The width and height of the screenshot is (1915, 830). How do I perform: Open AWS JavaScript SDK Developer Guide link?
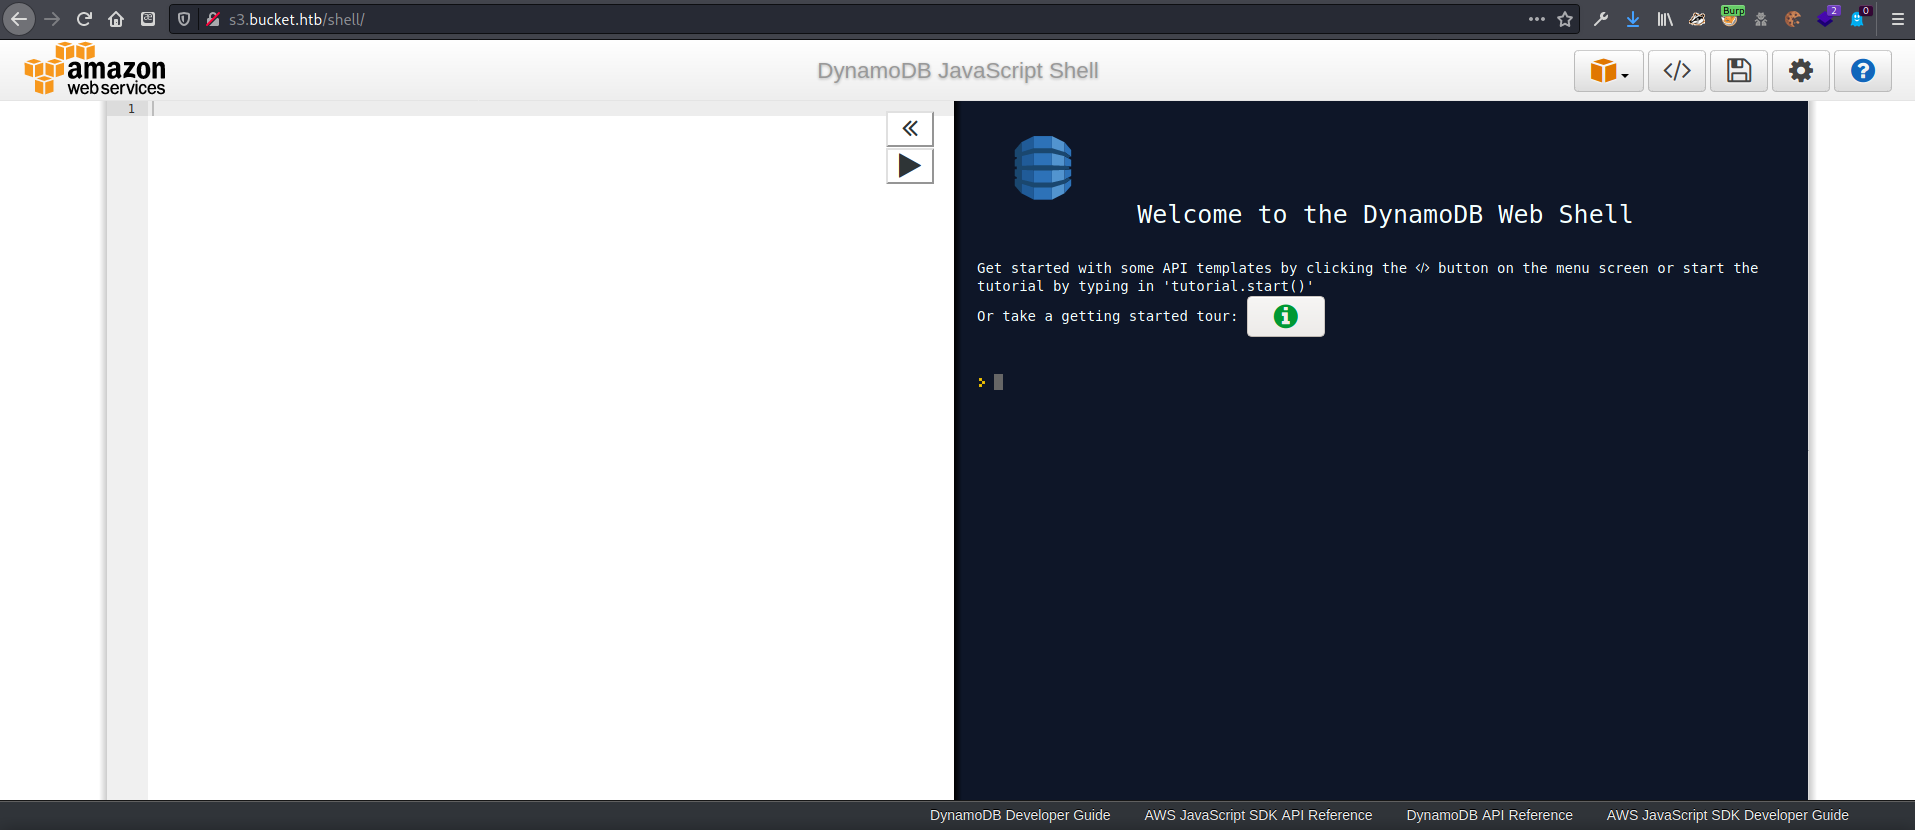tap(1727, 815)
